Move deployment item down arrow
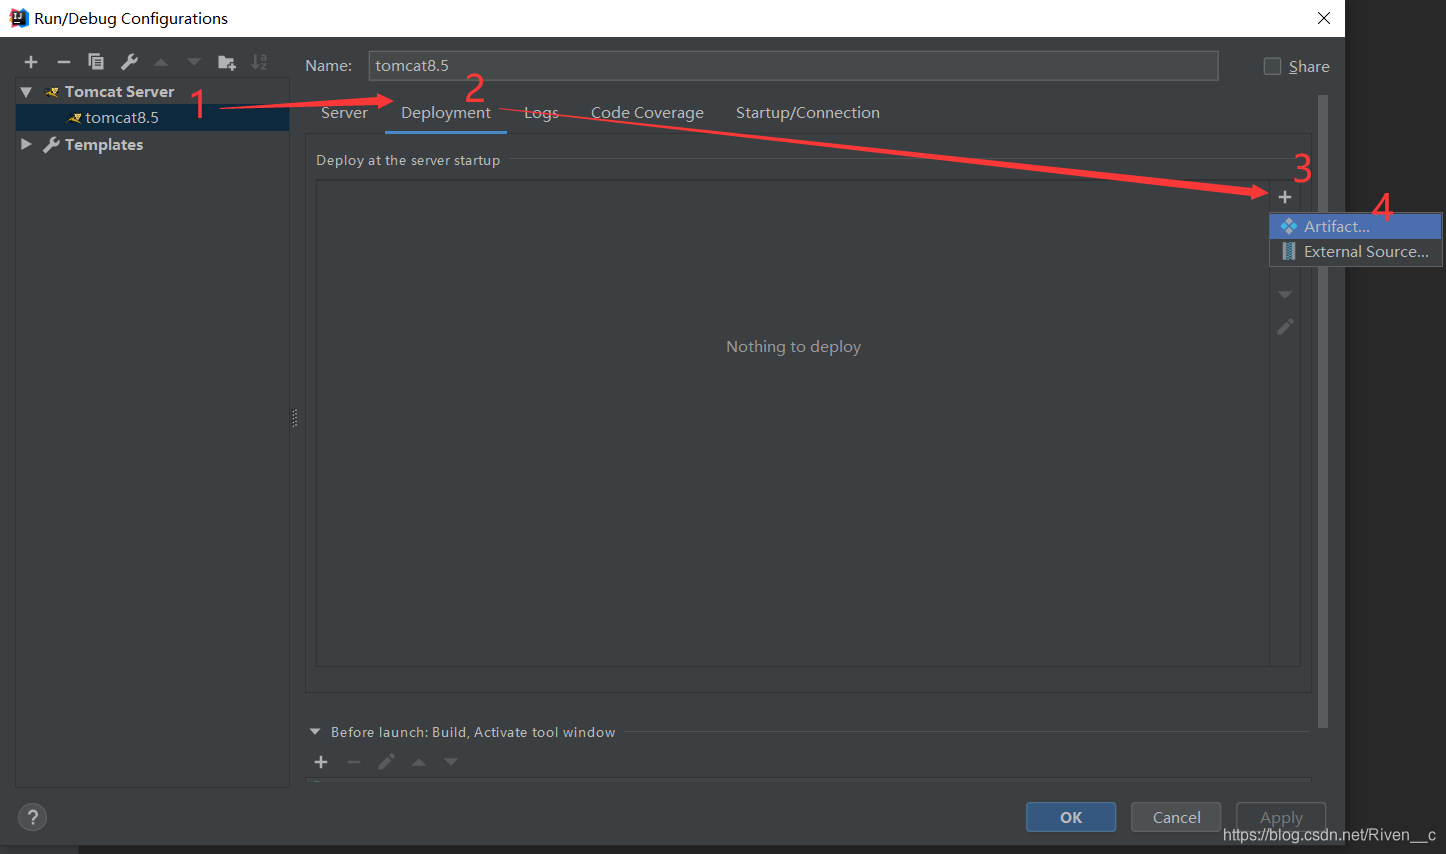 tap(1285, 295)
